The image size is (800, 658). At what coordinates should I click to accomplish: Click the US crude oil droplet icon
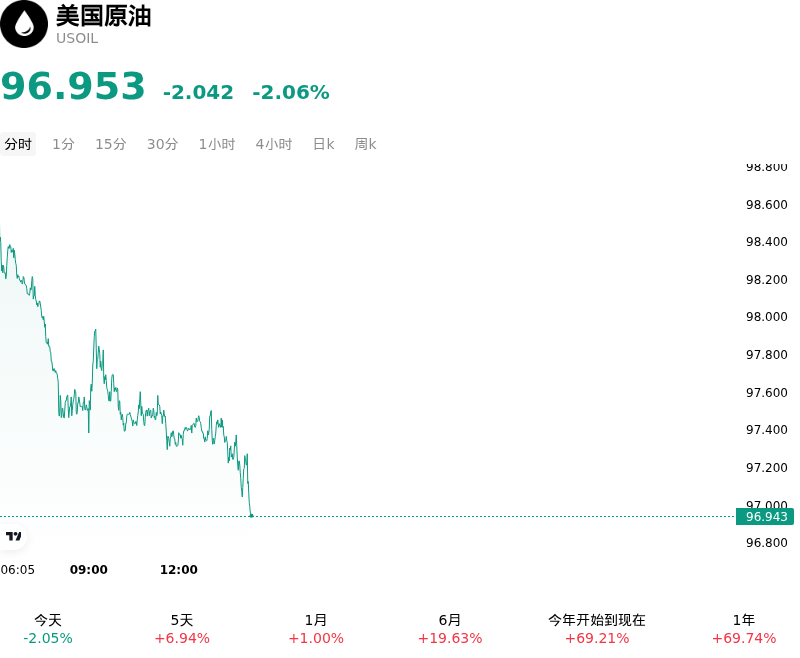tap(23, 24)
